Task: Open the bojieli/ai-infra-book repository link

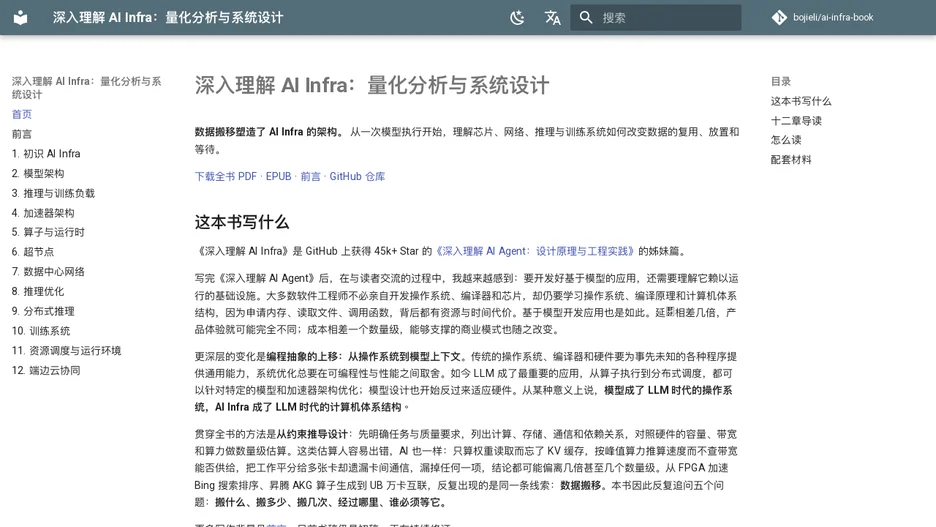Action: tap(833, 17)
